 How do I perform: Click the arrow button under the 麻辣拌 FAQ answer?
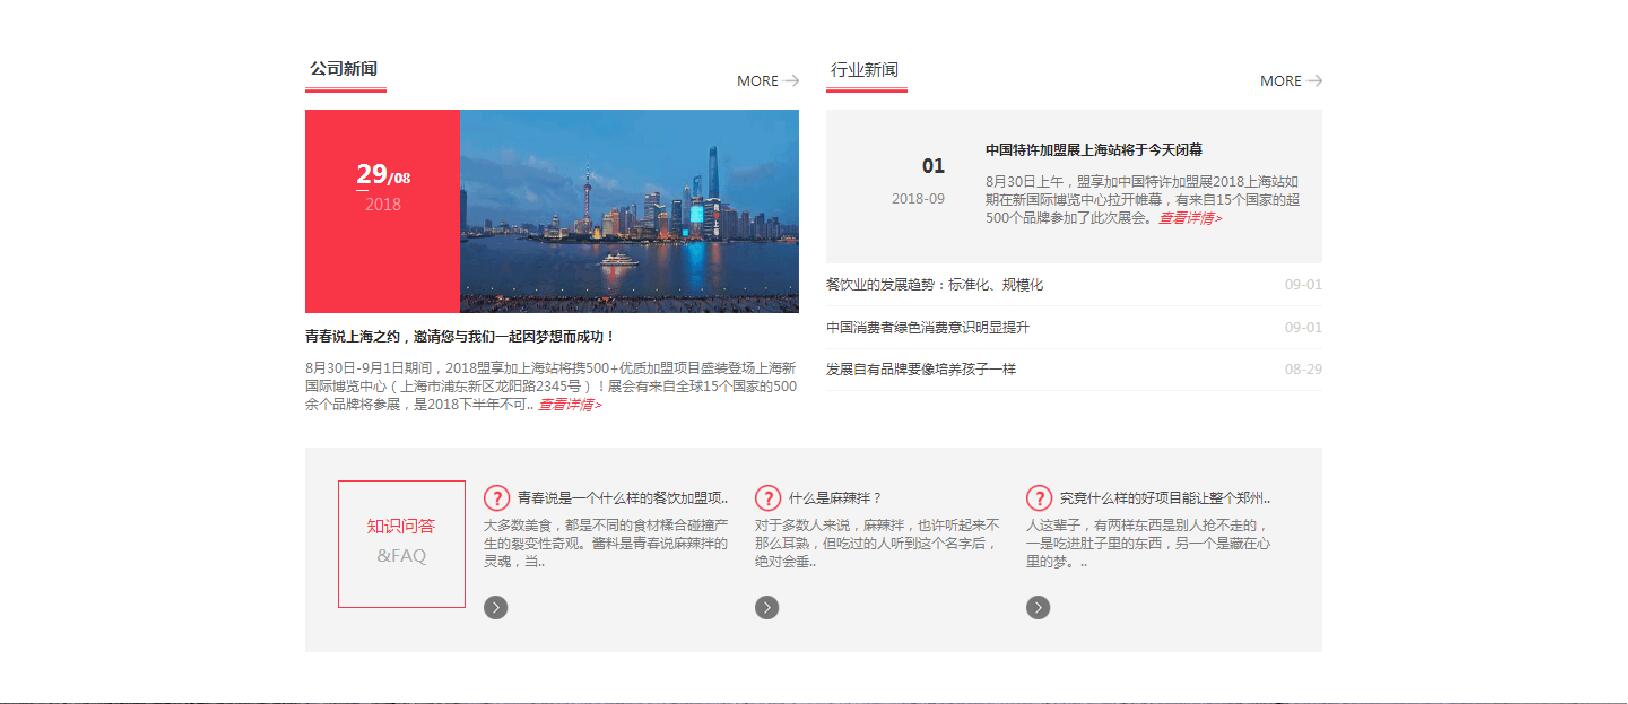(x=767, y=607)
